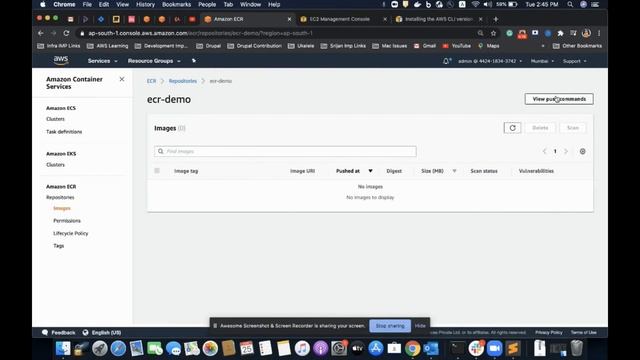Click the Scan button
This screenshot has height=360, width=640.
click(x=573, y=128)
